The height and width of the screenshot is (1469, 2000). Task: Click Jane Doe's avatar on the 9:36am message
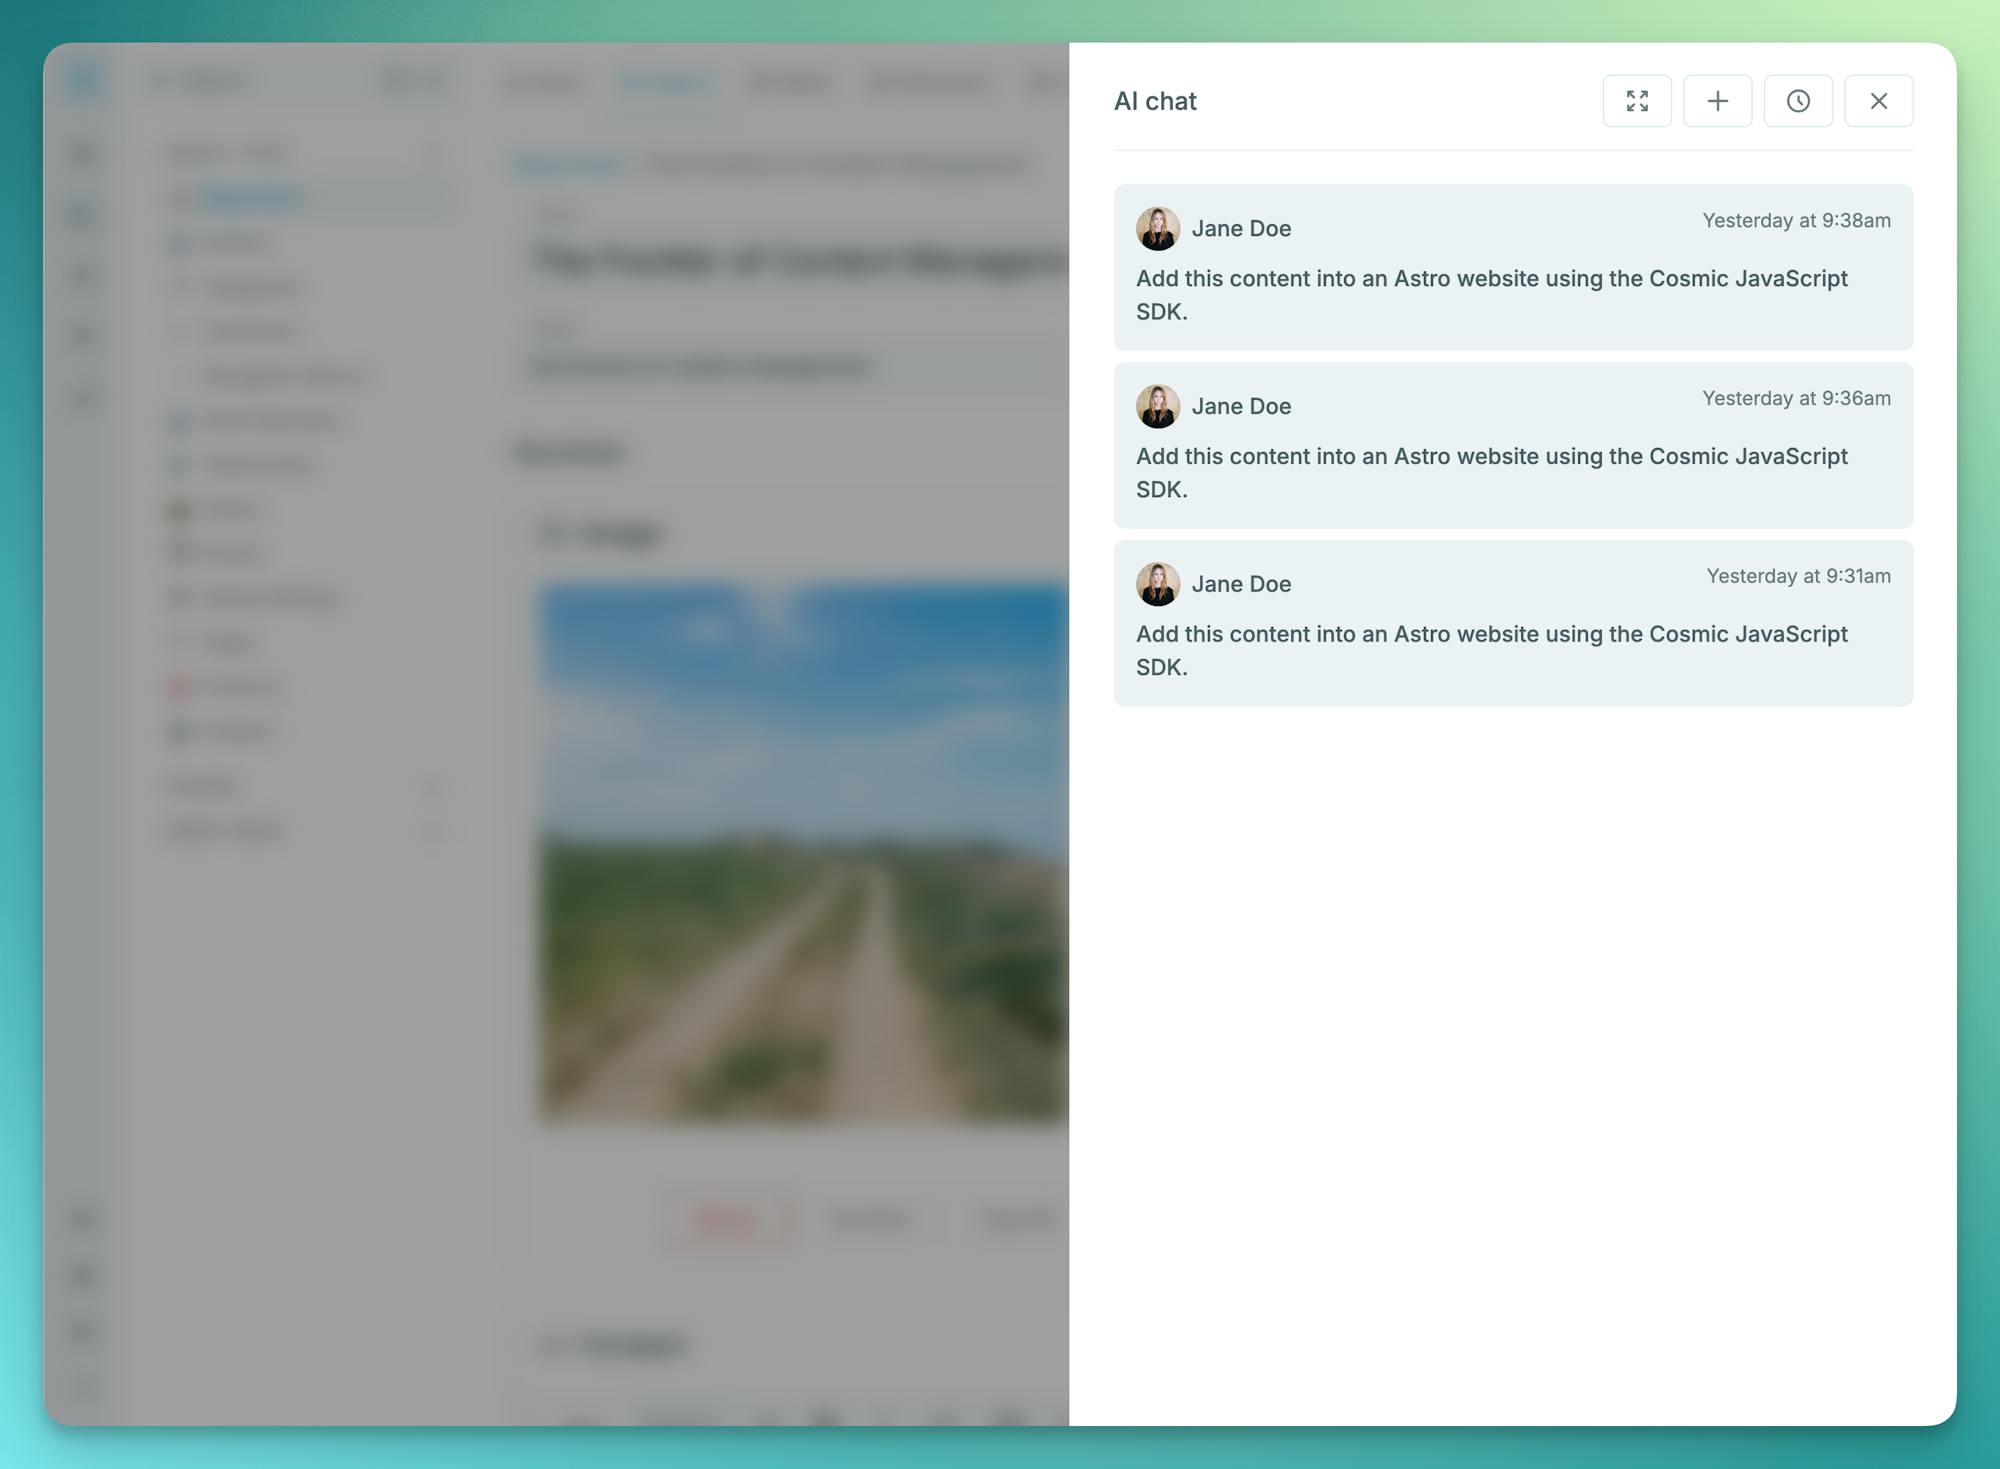[1157, 406]
